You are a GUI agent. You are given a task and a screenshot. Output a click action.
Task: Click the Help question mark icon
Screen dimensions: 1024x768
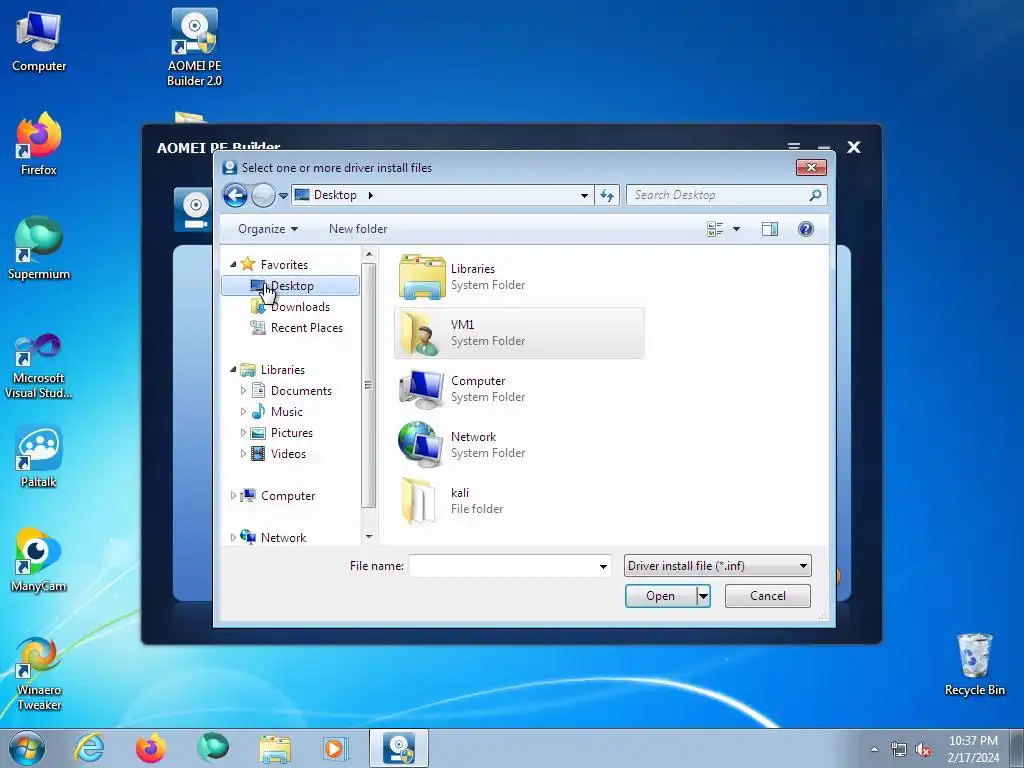[806, 229]
